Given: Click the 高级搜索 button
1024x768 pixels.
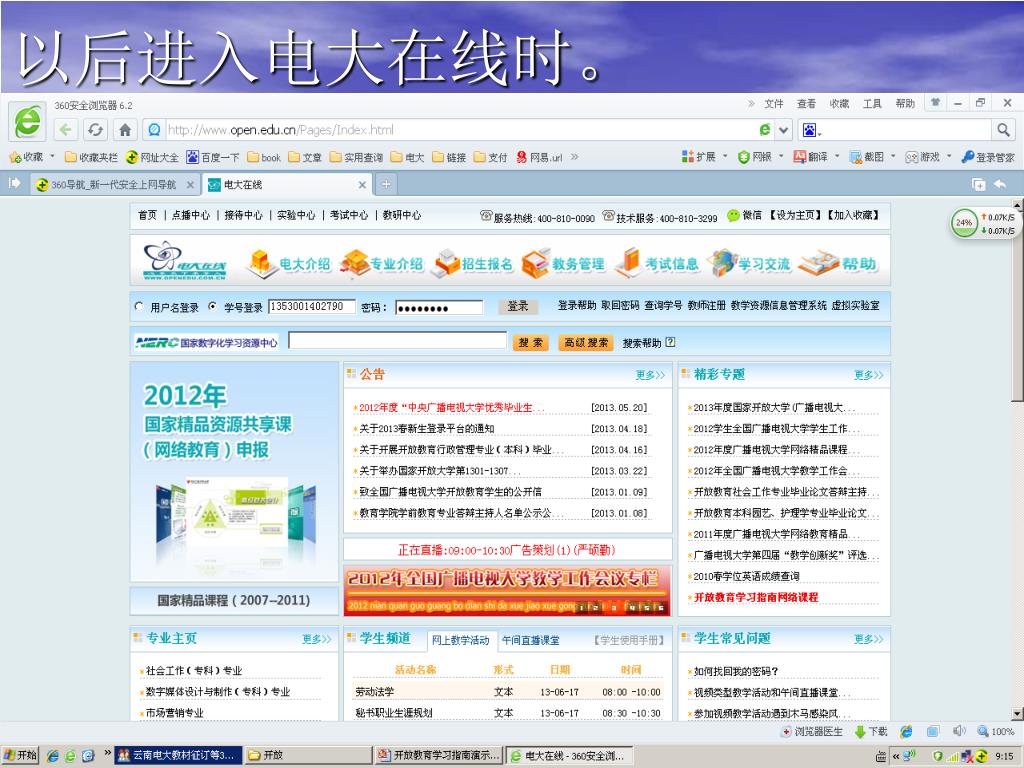Looking at the screenshot, I should pos(586,343).
